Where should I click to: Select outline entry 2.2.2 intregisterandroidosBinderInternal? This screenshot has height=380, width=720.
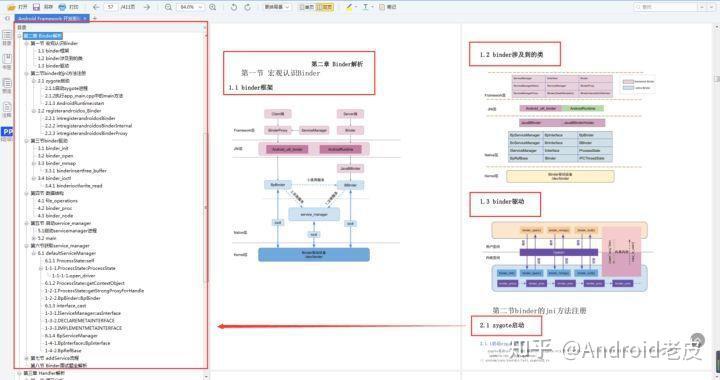(x=88, y=126)
